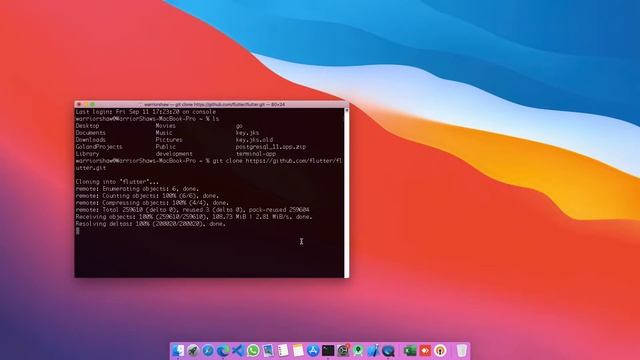The image size is (640, 360).
Task: Open Reminders list icon in Dock
Action: tap(283, 351)
